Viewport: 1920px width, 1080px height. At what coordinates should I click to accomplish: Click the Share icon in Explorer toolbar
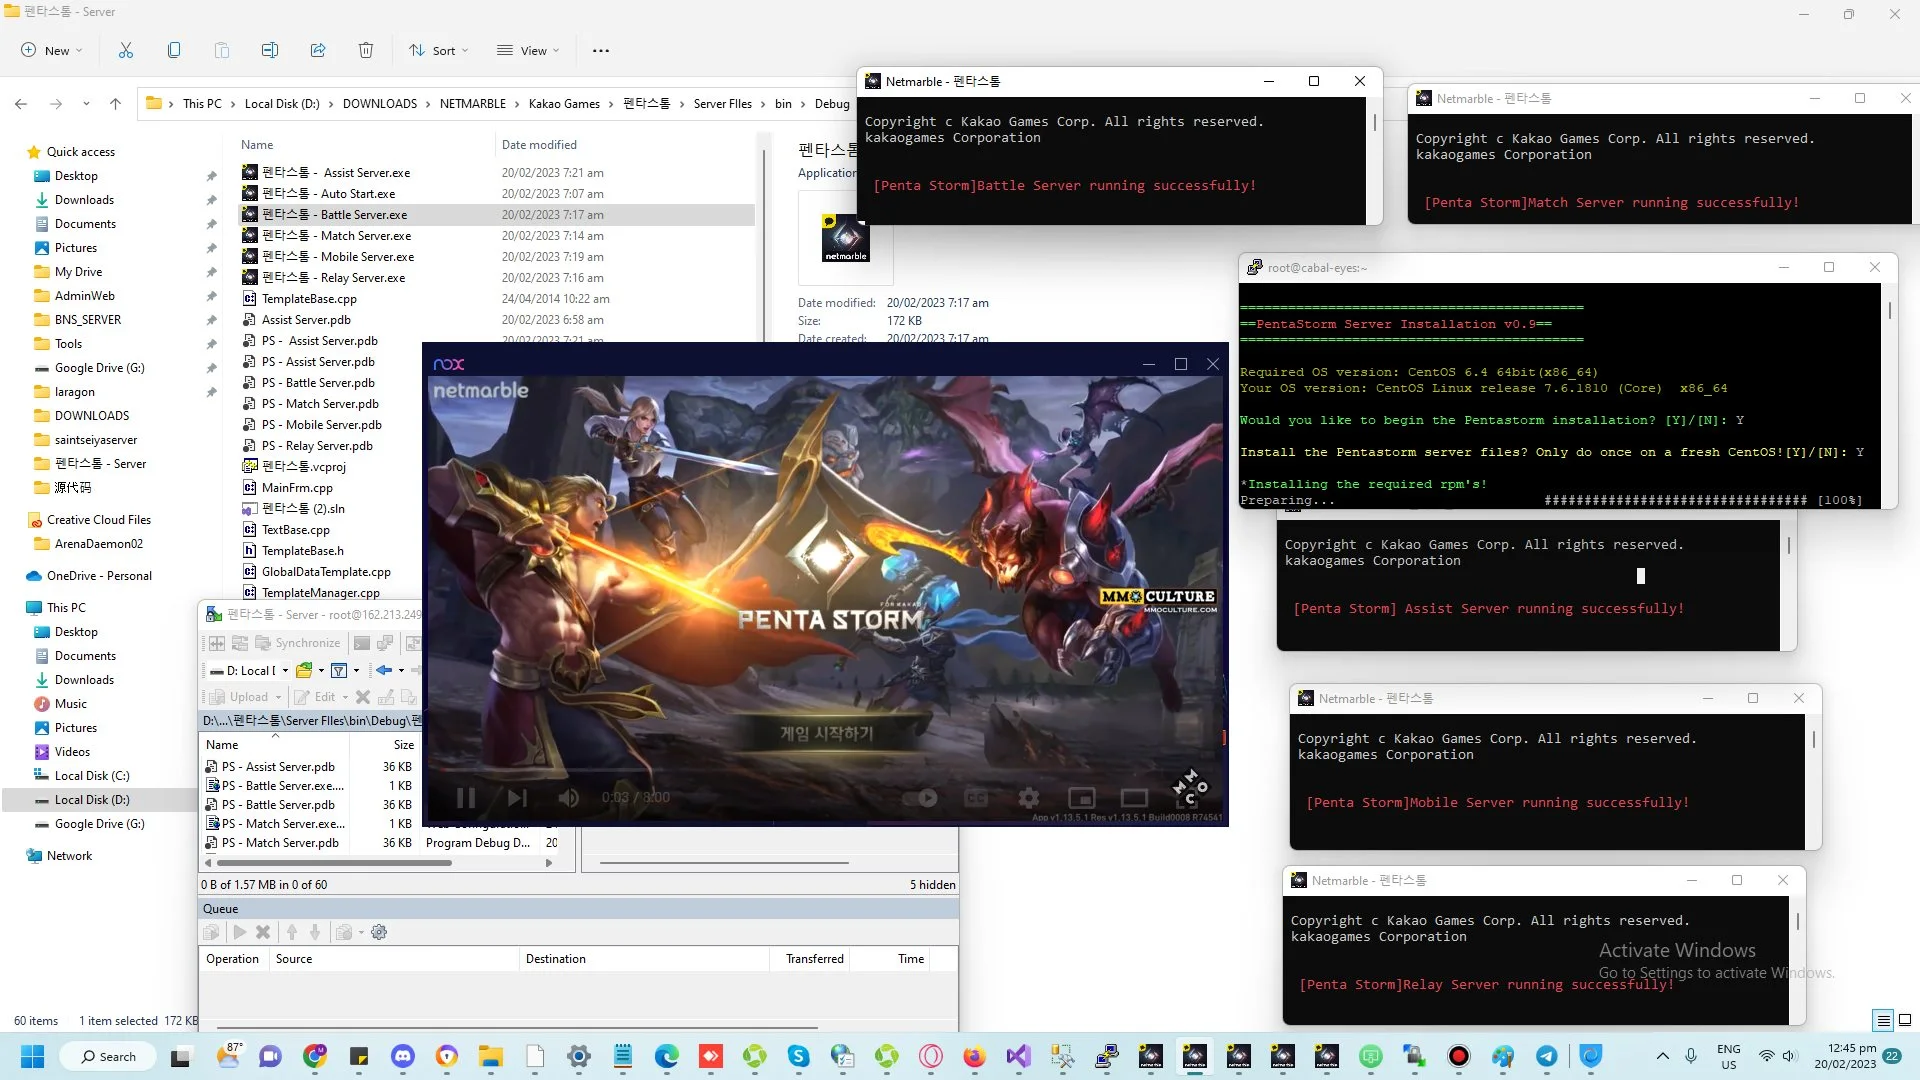tap(318, 51)
